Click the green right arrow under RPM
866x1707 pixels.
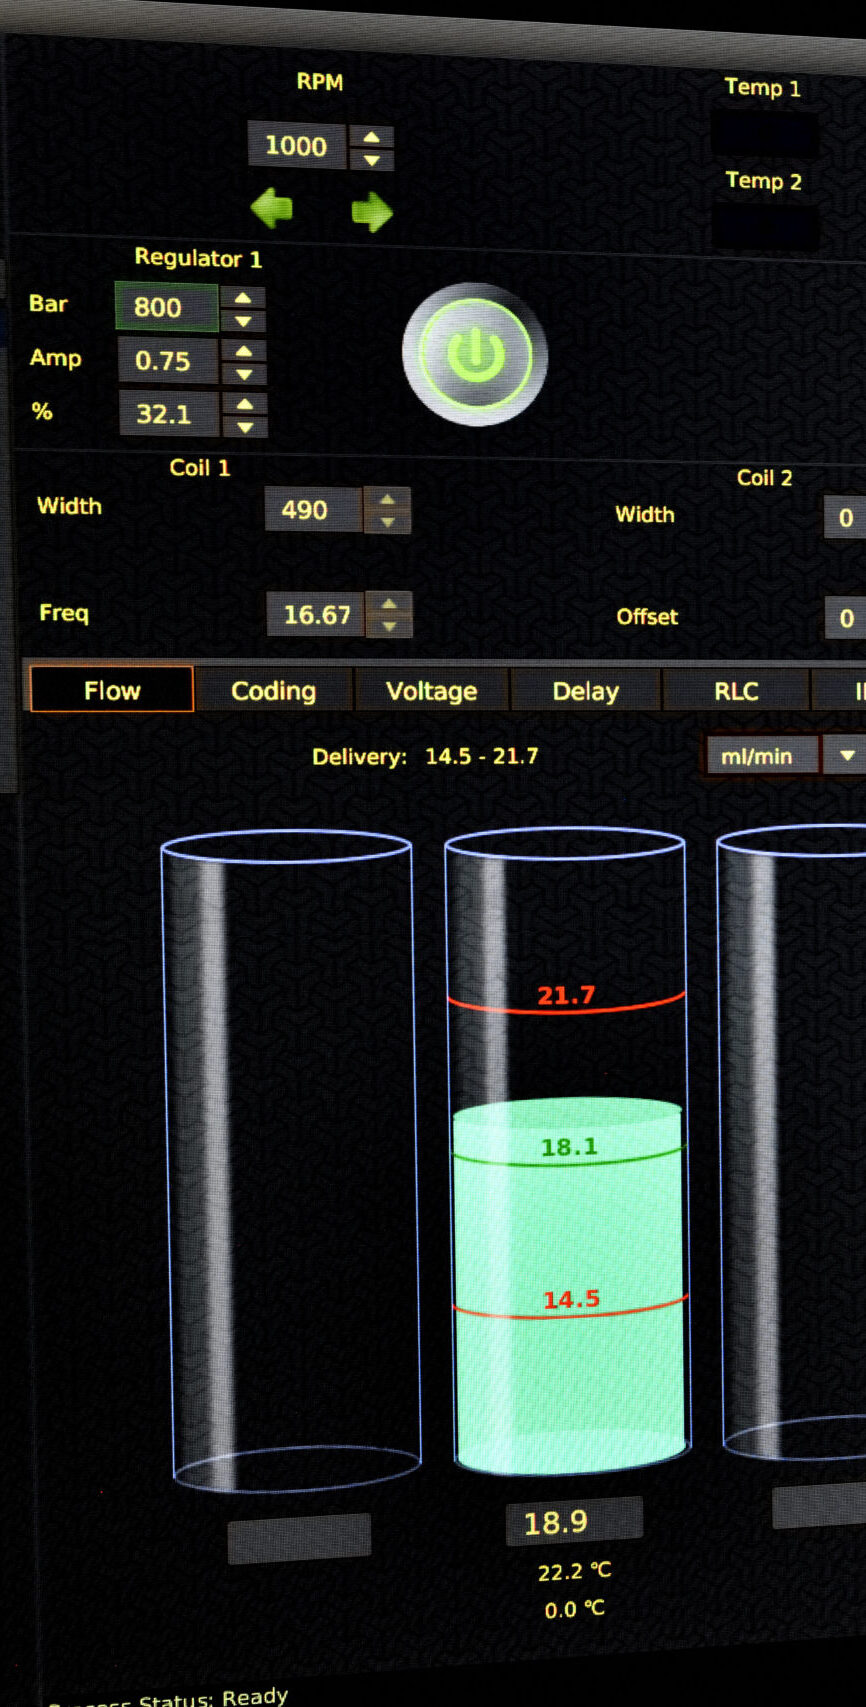372,212
